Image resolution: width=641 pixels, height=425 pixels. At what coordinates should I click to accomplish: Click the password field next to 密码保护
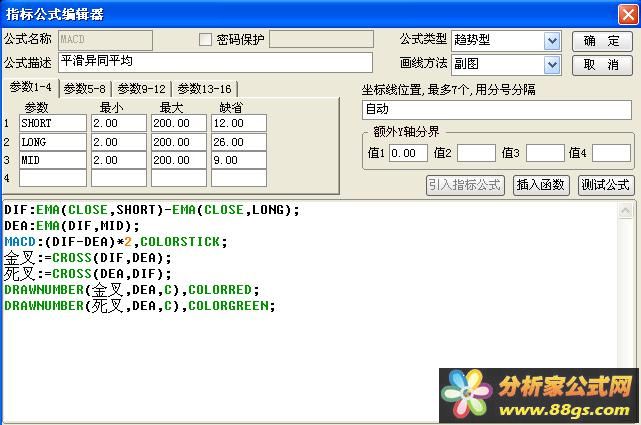(322, 40)
